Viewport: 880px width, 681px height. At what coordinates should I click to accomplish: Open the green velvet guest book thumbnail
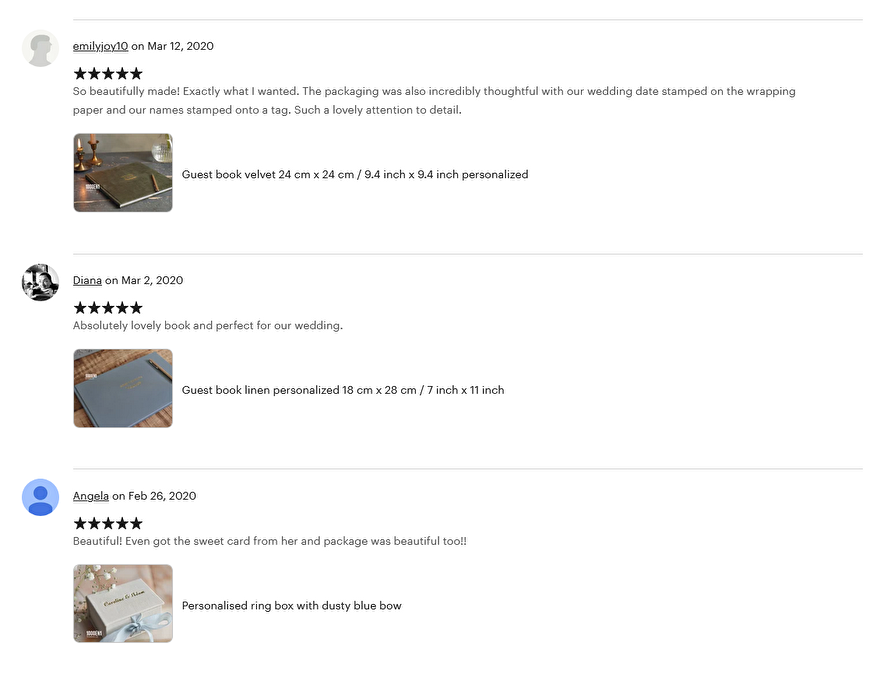pyautogui.click(x=123, y=173)
